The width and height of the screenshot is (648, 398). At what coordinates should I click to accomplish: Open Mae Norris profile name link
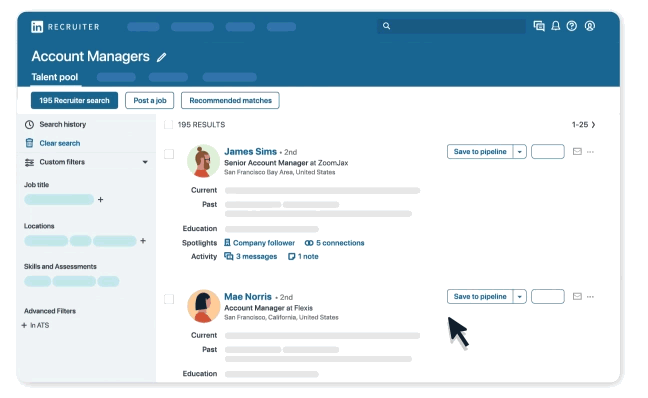[248, 296]
